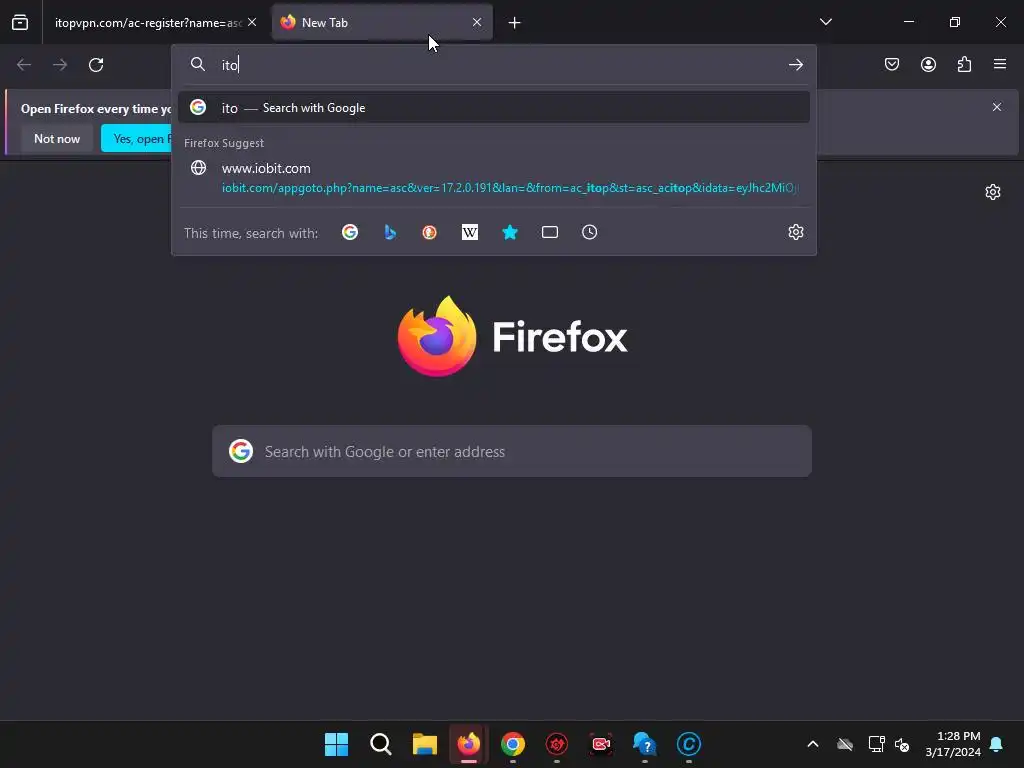Open the blue C app in taskbar
Screen dimensions: 1024x768
coord(688,744)
